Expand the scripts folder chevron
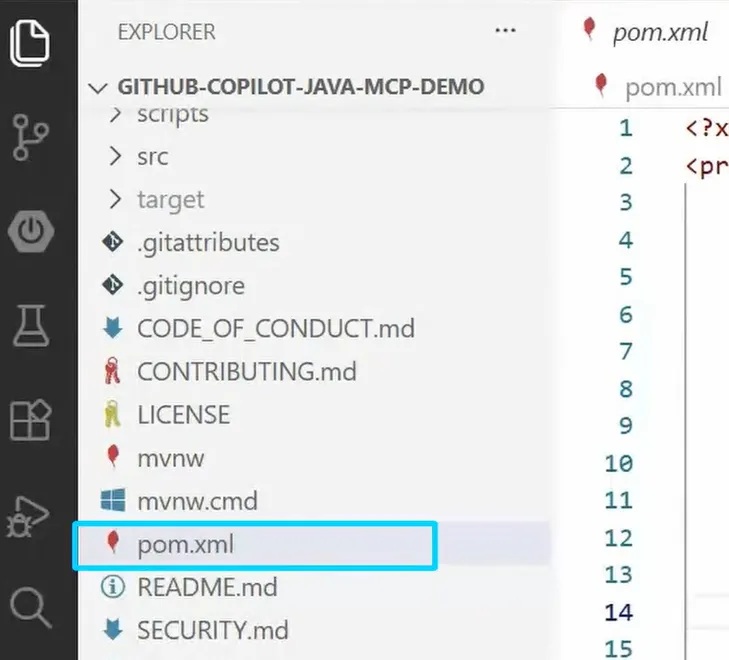 [115, 114]
